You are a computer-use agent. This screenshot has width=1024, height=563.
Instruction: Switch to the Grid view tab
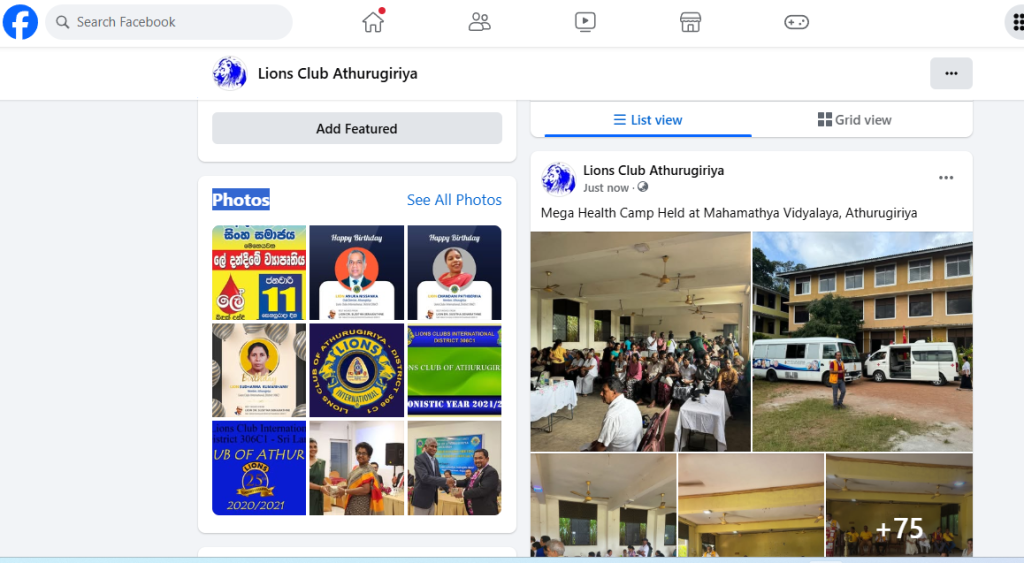pyautogui.click(x=854, y=120)
